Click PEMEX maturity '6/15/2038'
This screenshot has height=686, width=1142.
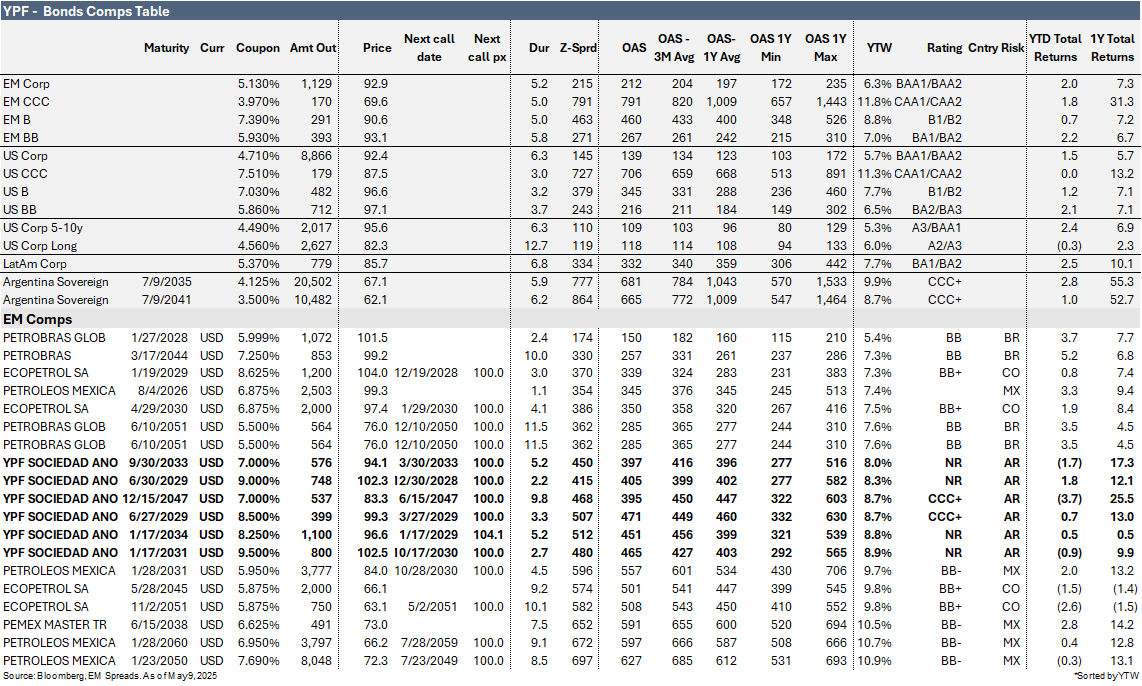(159, 625)
